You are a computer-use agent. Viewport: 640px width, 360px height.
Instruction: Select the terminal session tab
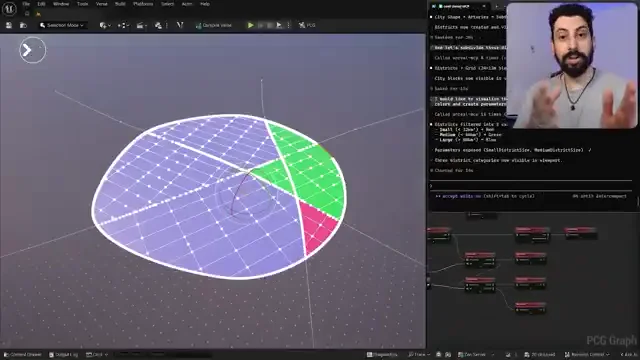click(x=459, y=7)
